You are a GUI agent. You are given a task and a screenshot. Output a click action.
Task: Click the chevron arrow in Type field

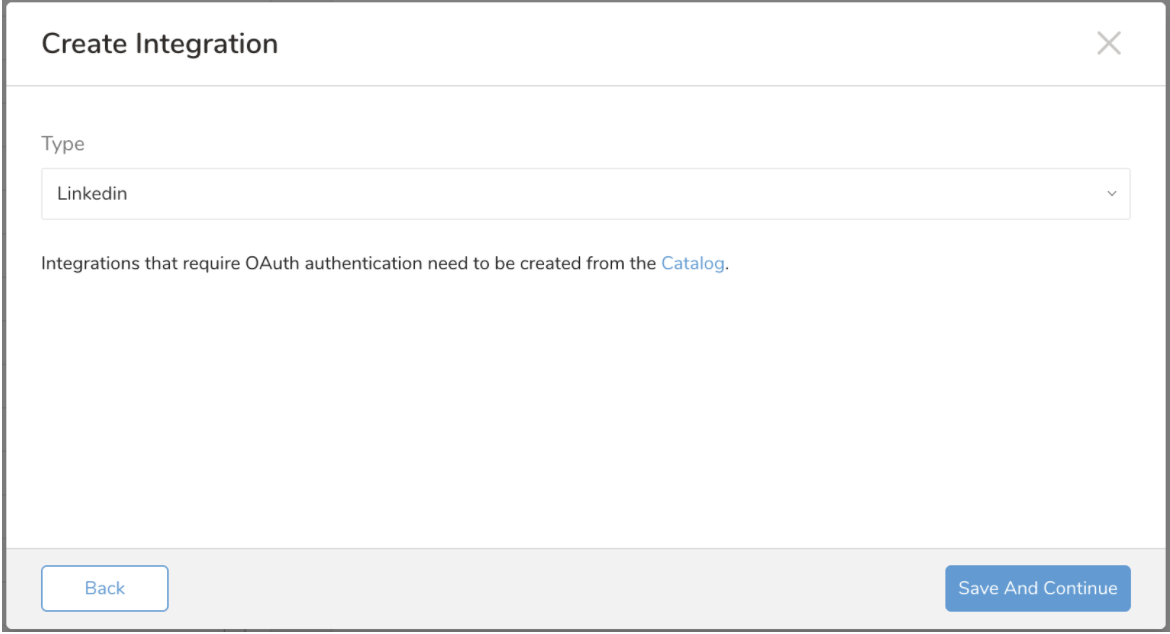point(1111,194)
